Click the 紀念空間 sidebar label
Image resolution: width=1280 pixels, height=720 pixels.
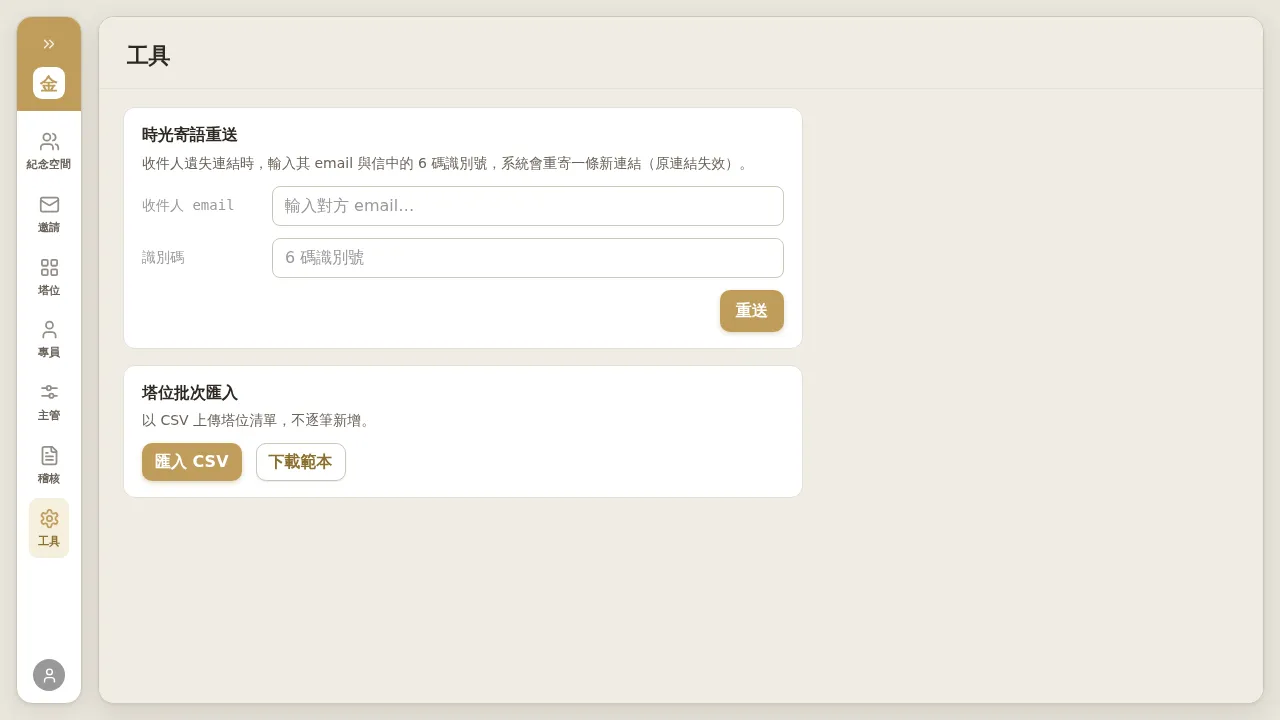pos(49,164)
